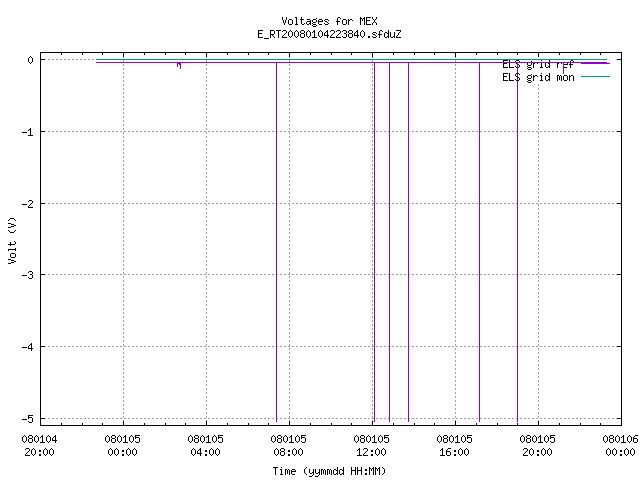Screen dimensions: 640x480
Task: Pick the purple line sample beside "ELS grid ref"
Action: tap(595, 64)
